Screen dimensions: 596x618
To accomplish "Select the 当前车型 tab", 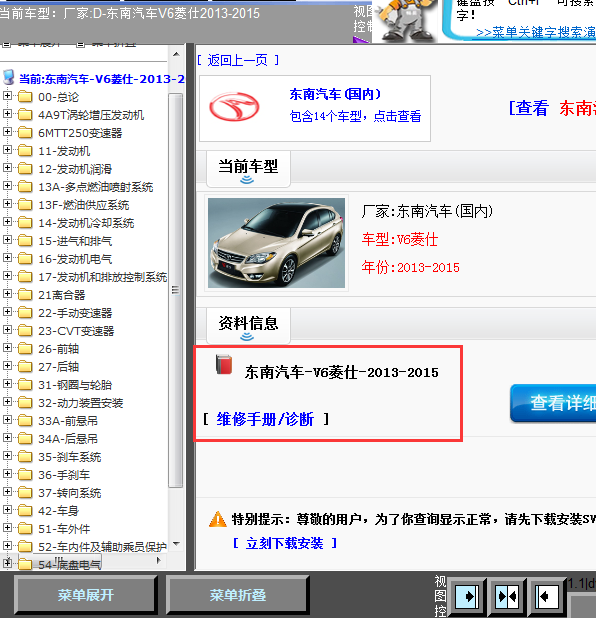I will tap(248, 169).
